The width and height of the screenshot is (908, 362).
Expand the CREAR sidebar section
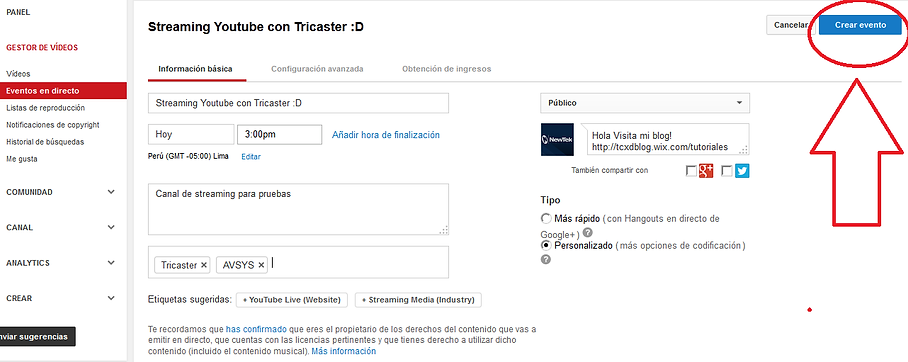pos(61,298)
